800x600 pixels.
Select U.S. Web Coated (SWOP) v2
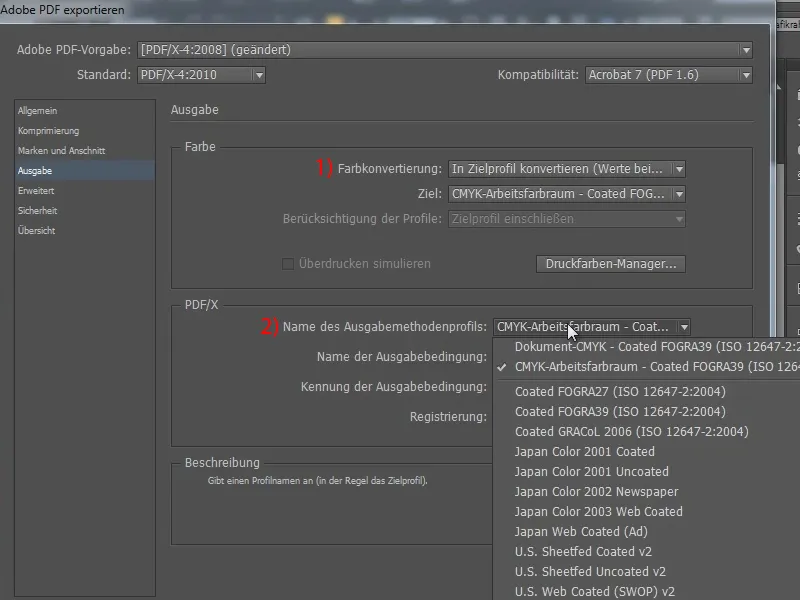pos(646,591)
